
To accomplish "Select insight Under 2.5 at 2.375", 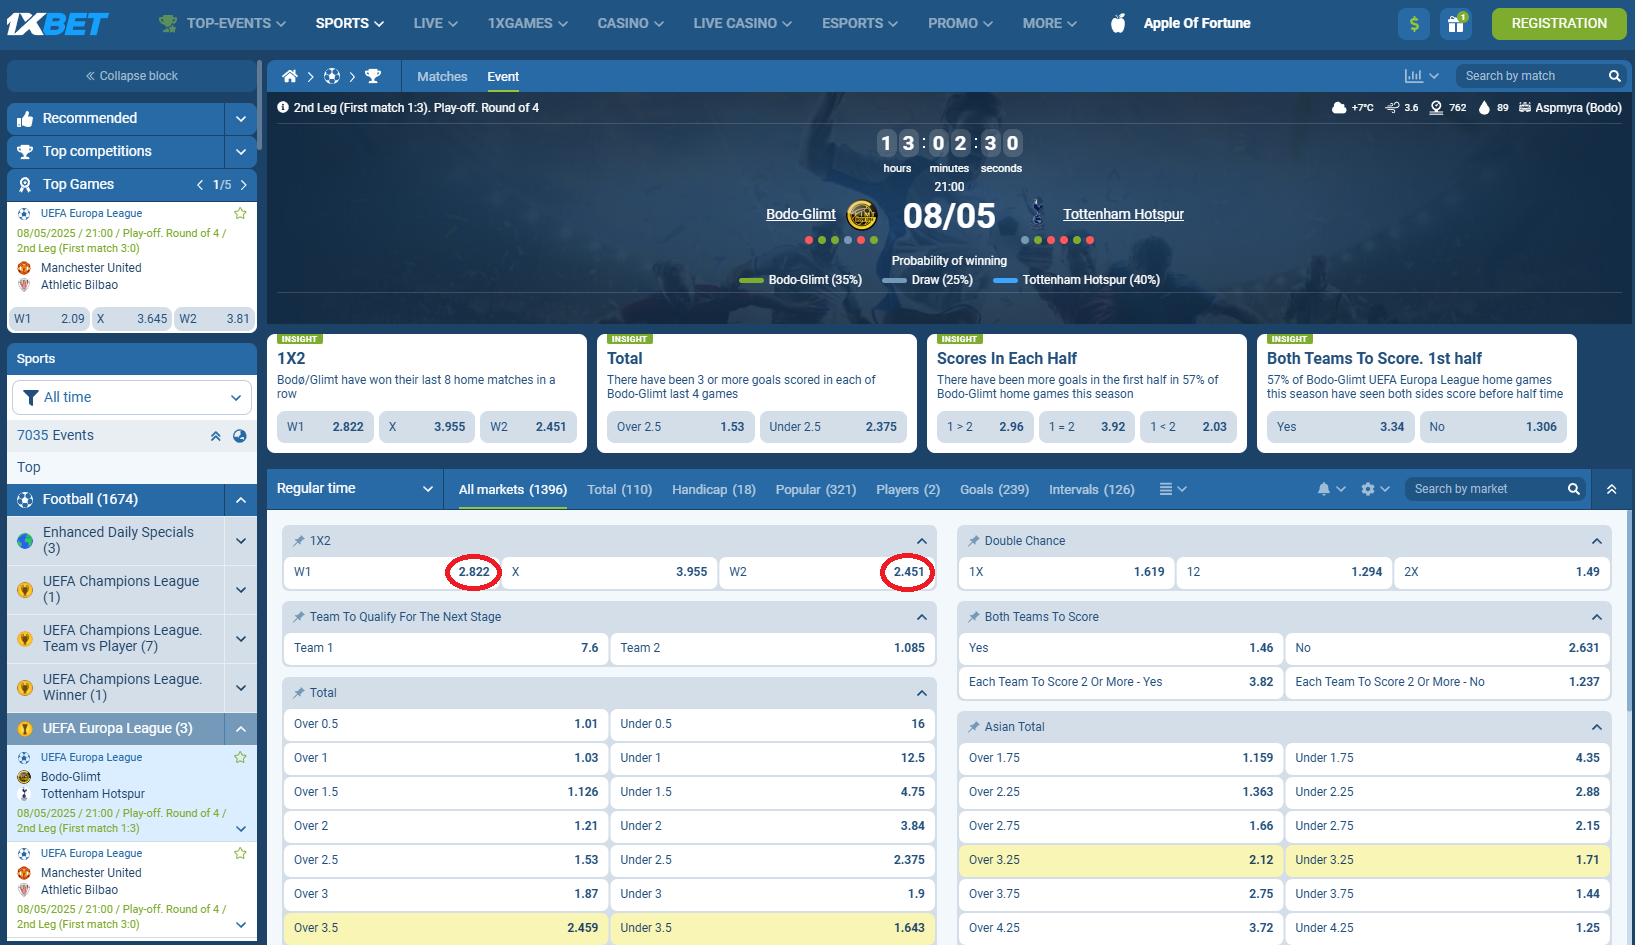I will [833, 426].
